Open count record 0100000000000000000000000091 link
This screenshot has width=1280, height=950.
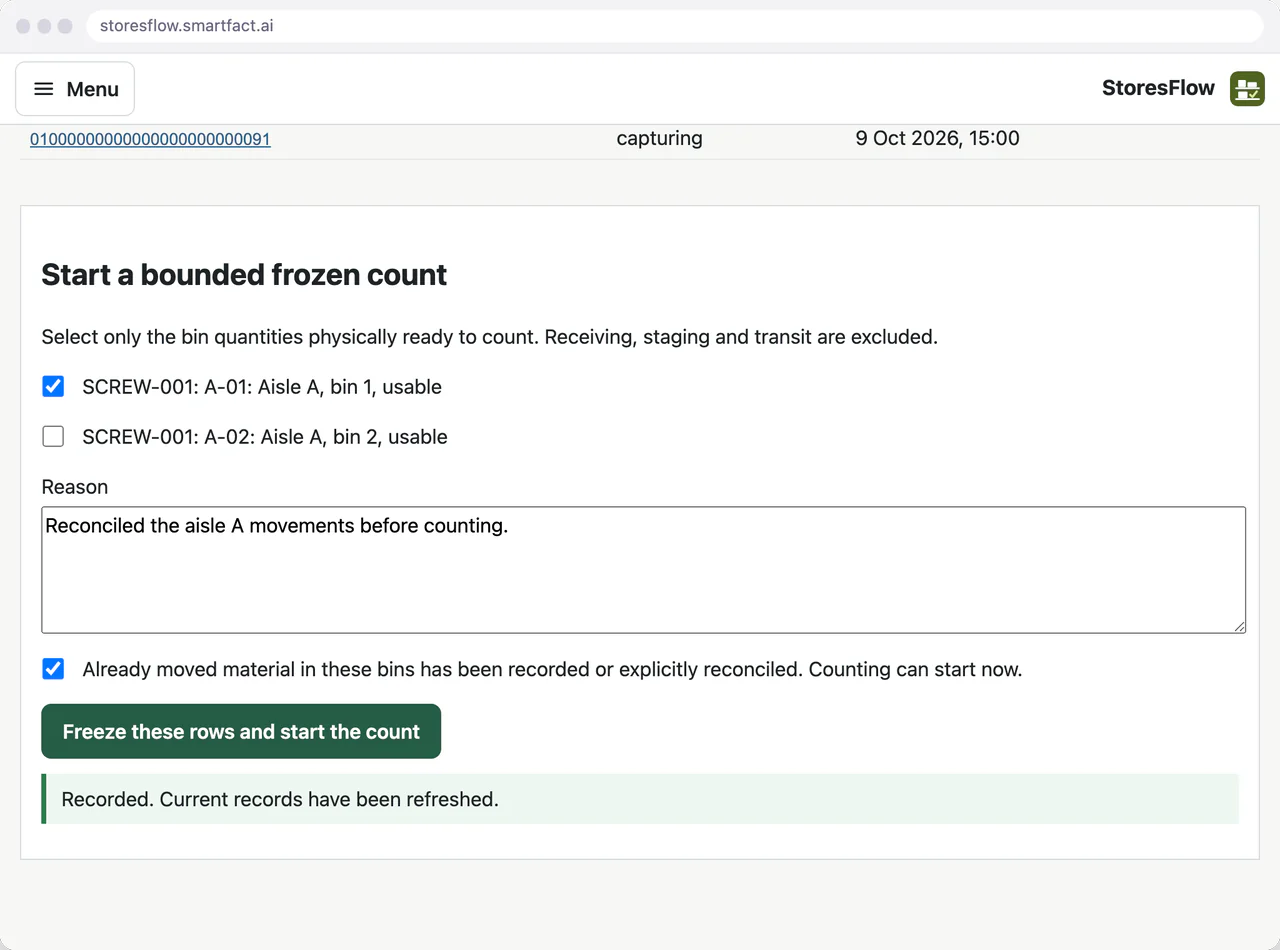150,139
